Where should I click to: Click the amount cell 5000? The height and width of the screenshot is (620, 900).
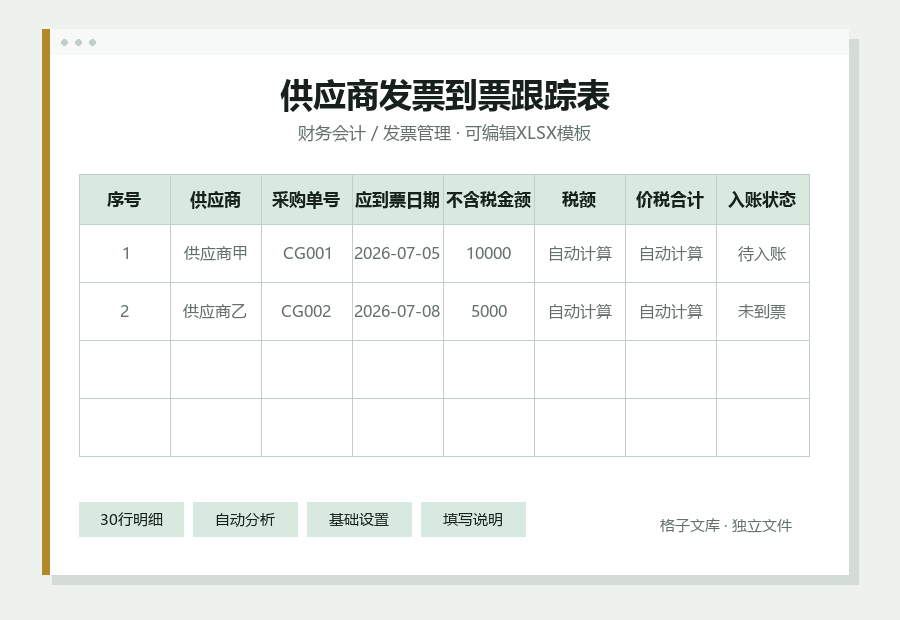click(489, 312)
